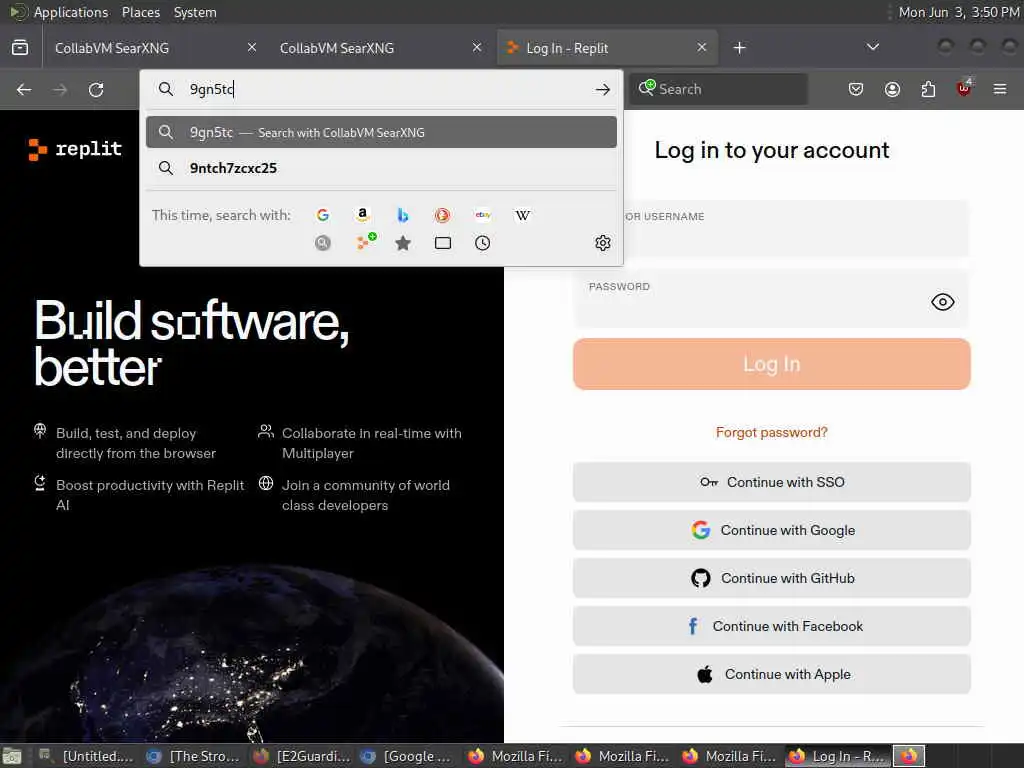
Task: Open the Pocket save icon
Action: coord(856,89)
